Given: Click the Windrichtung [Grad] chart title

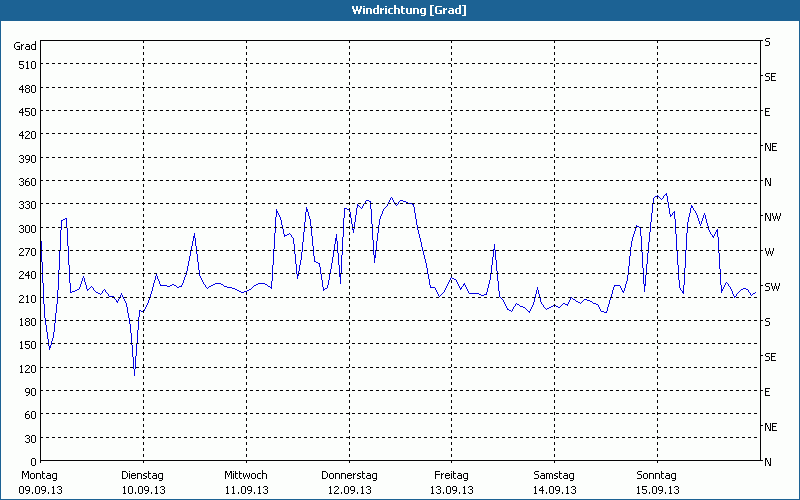Looking at the screenshot, I should coord(409,10).
